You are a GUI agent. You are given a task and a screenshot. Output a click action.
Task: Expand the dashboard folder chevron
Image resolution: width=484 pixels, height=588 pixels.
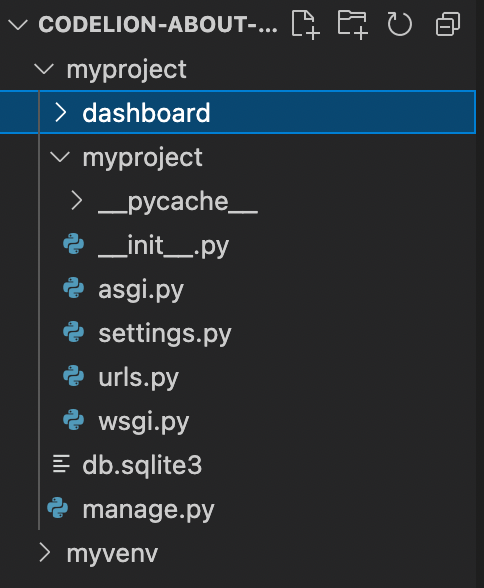pyautogui.click(x=60, y=112)
